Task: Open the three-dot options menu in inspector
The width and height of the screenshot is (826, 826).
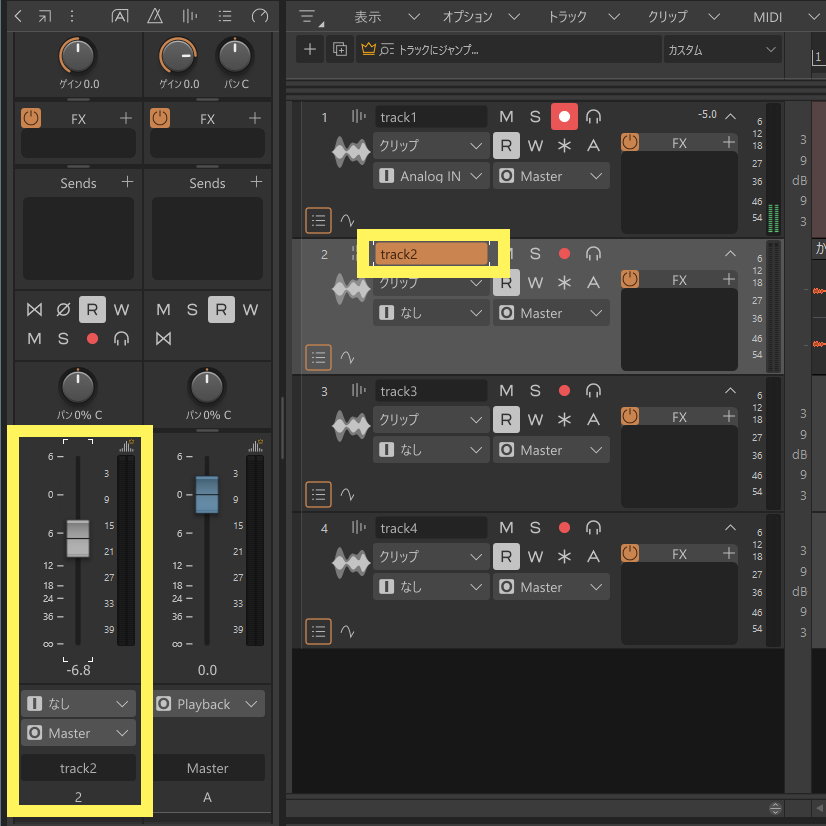Action: 72,16
